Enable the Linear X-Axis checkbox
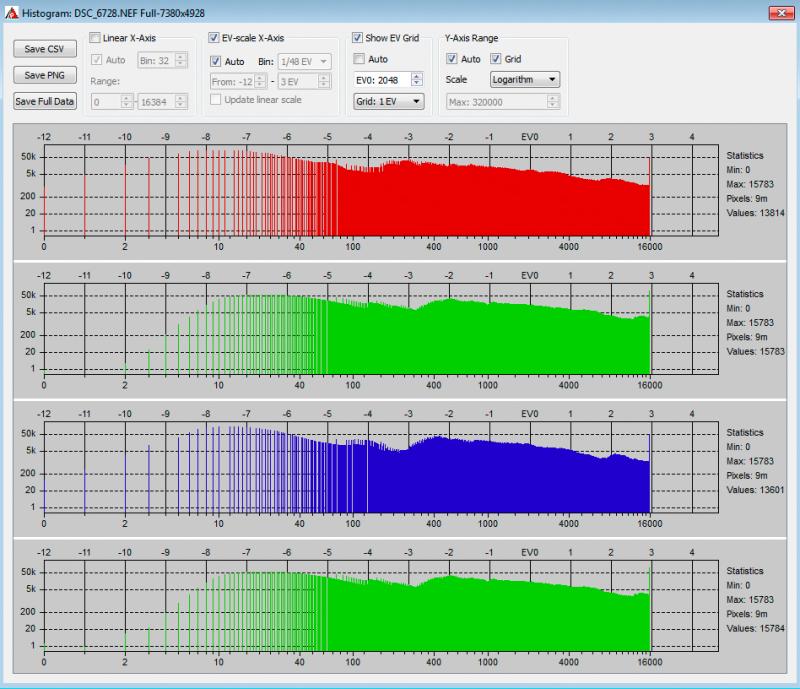 pos(95,38)
